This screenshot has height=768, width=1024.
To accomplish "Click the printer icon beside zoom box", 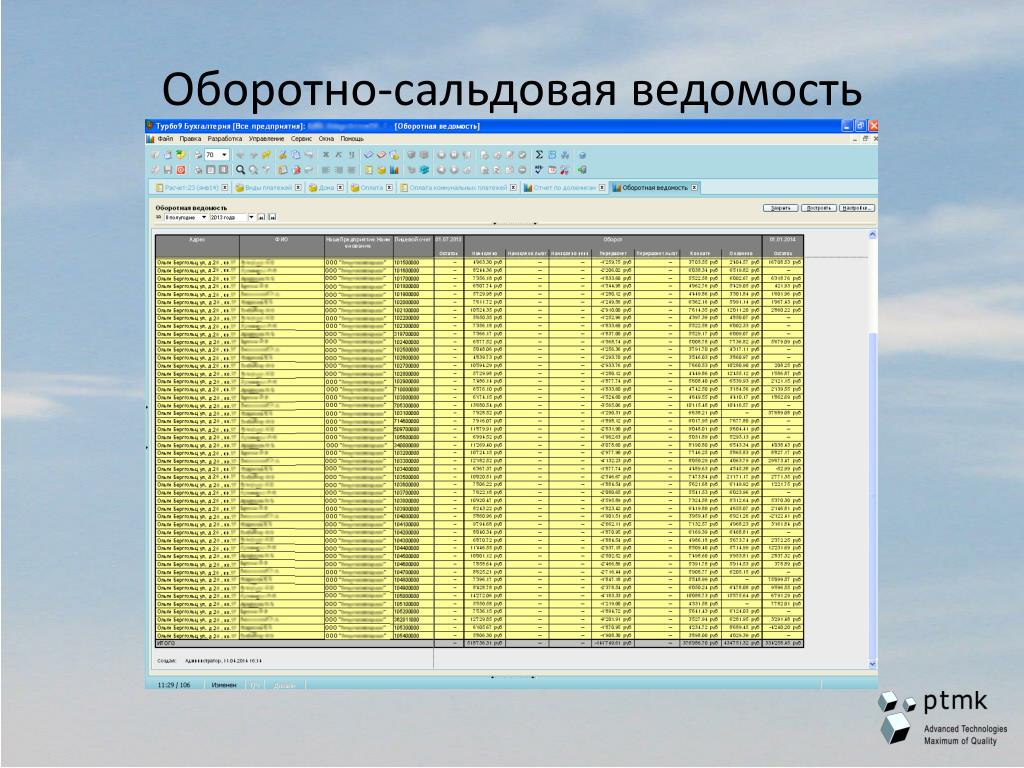I will pos(198,155).
